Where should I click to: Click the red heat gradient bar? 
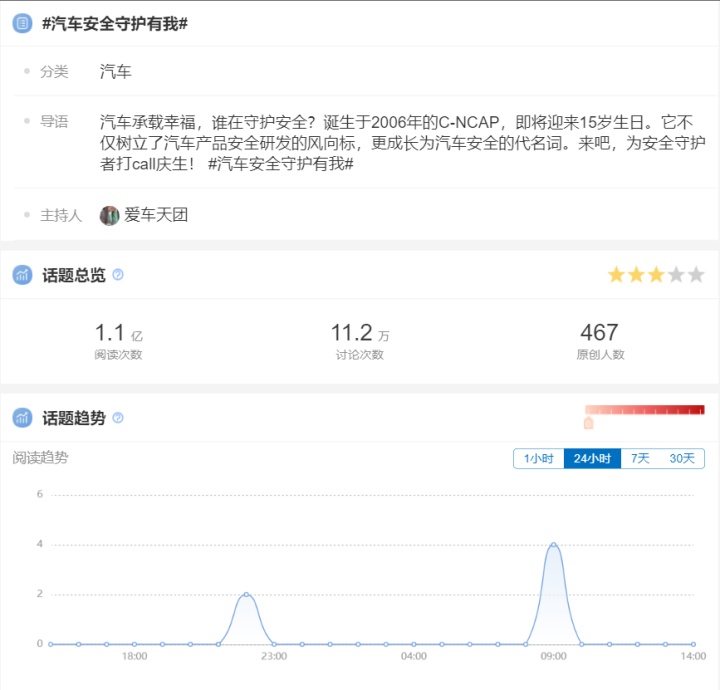pos(644,409)
